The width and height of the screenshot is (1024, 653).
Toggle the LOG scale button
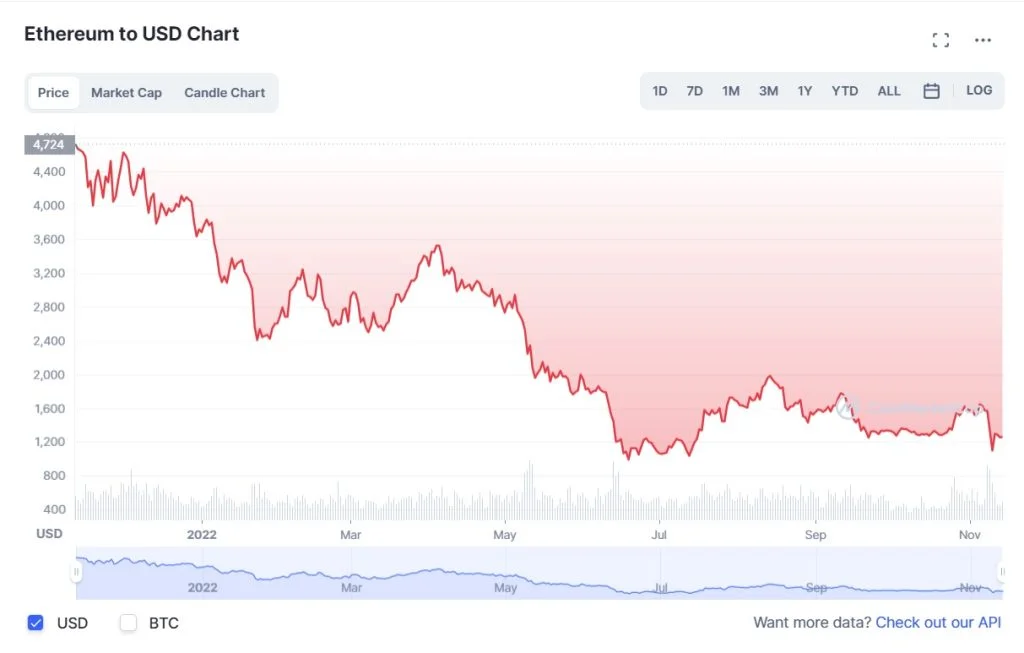(979, 90)
